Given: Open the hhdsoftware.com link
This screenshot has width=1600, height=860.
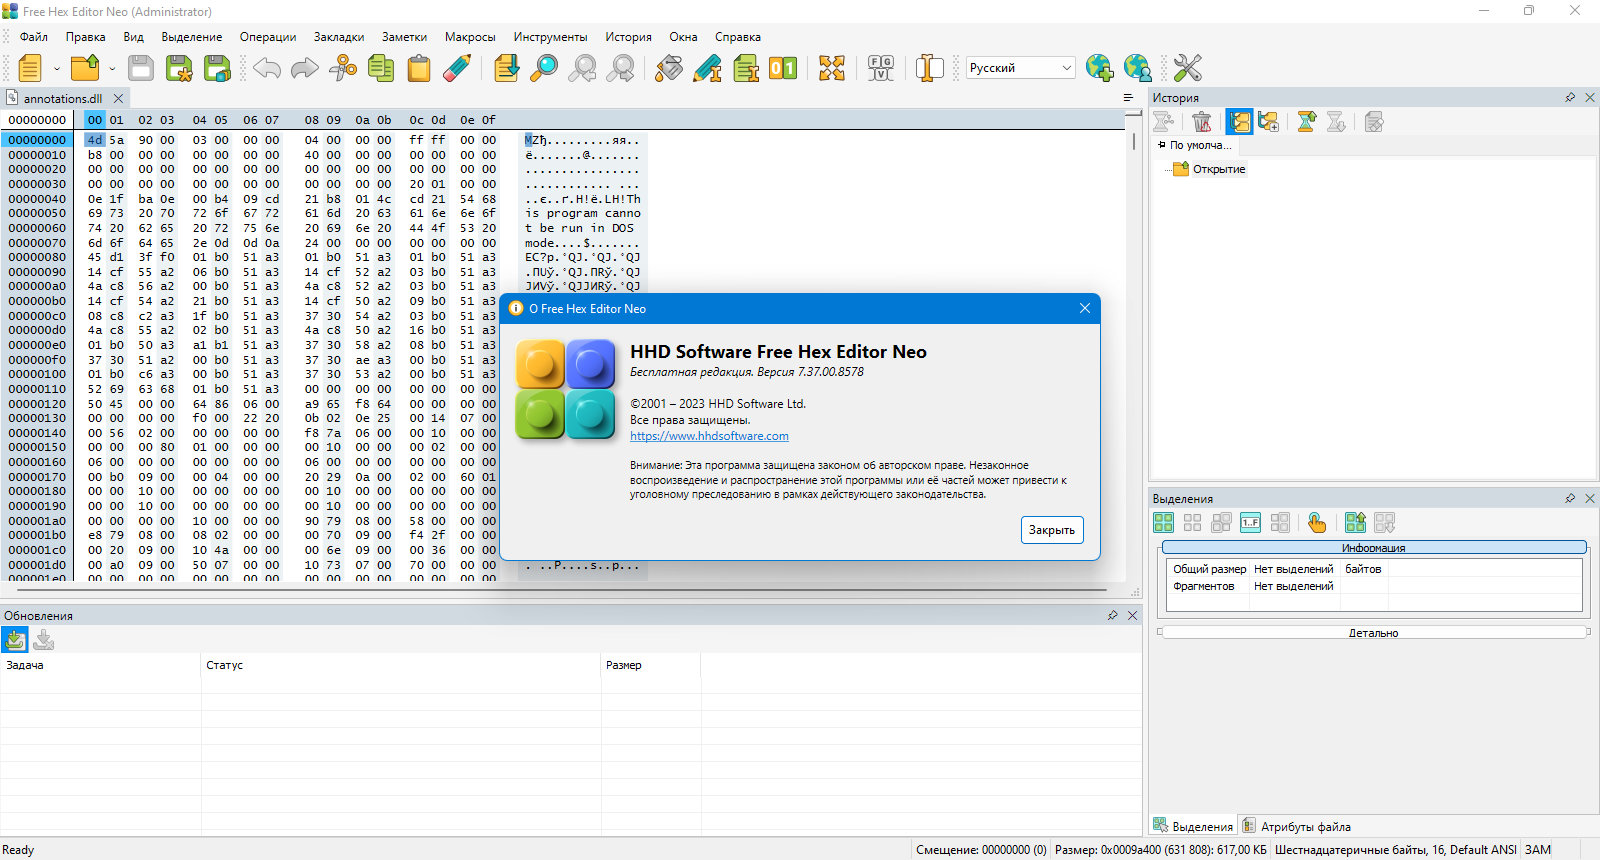Looking at the screenshot, I should (x=709, y=436).
